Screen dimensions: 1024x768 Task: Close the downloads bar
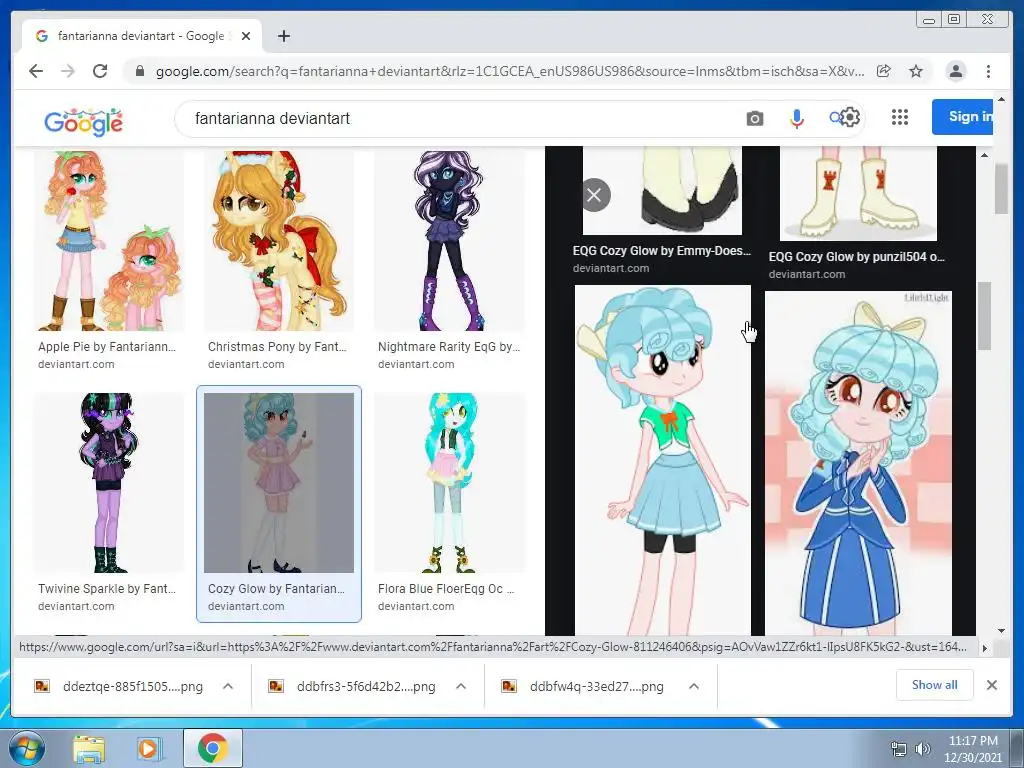coord(991,685)
